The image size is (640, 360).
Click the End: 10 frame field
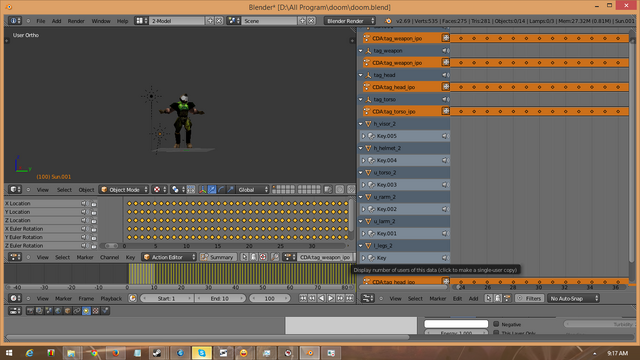point(220,298)
